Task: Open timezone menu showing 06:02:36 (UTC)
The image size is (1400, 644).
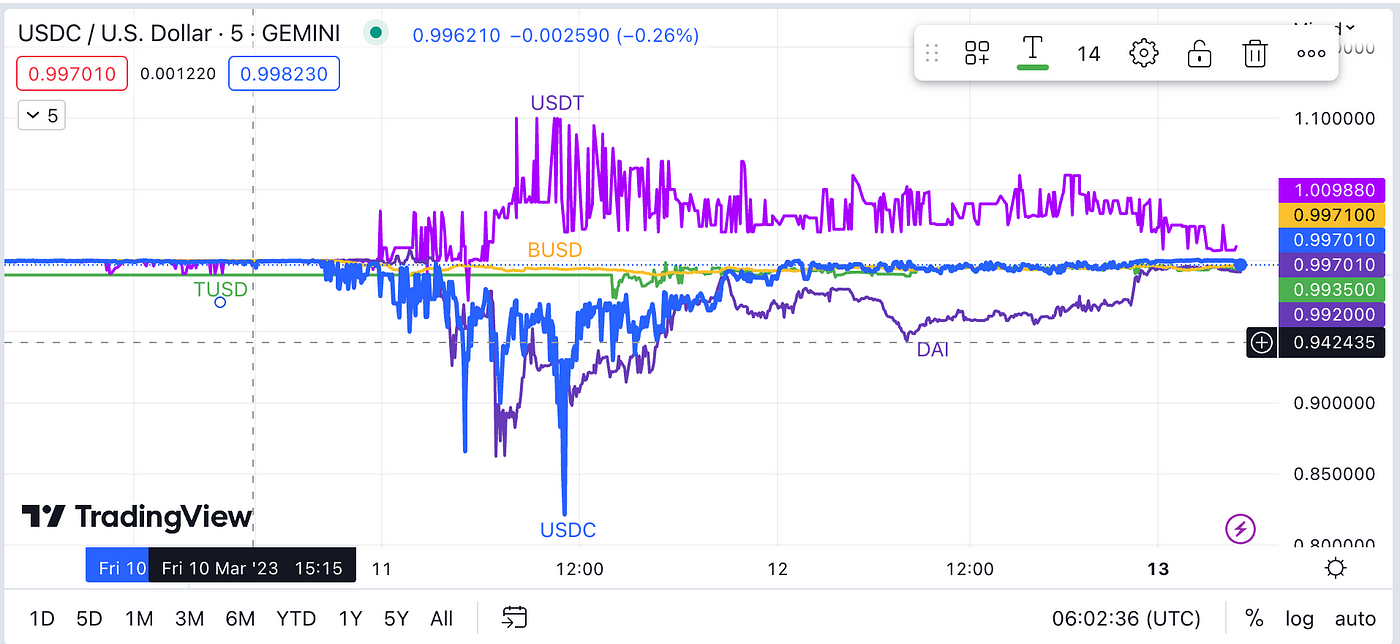Action: tap(1125, 618)
